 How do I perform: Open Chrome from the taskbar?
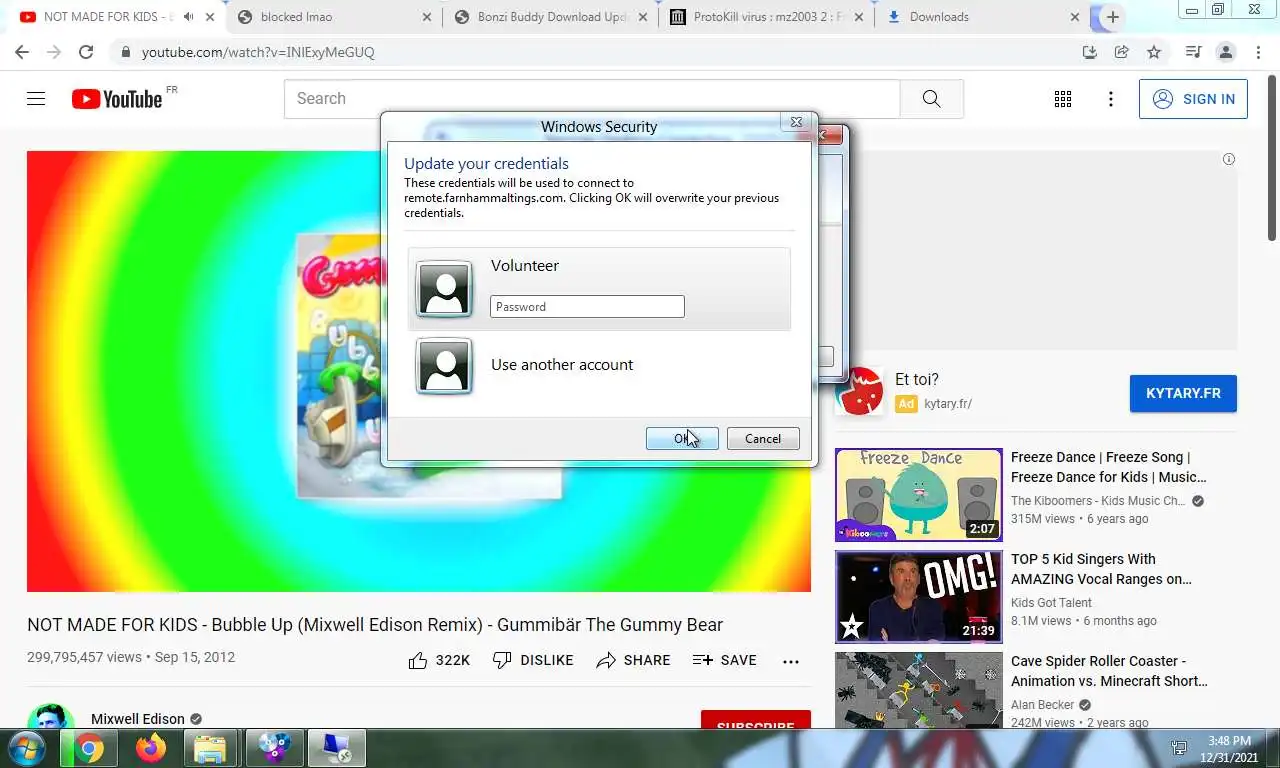(88, 748)
